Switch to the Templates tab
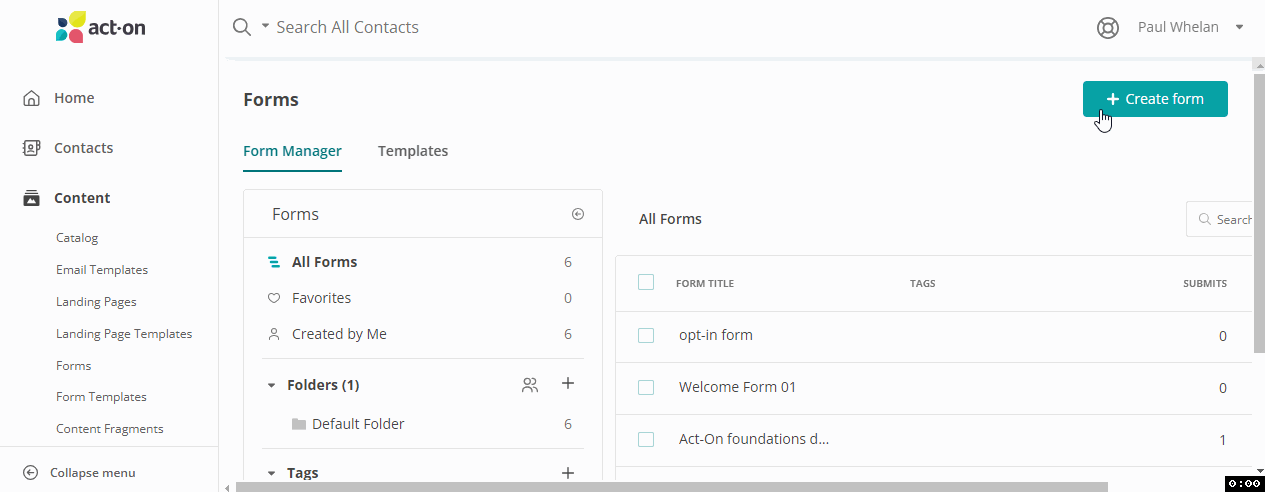The width and height of the screenshot is (1265, 492). click(412, 151)
